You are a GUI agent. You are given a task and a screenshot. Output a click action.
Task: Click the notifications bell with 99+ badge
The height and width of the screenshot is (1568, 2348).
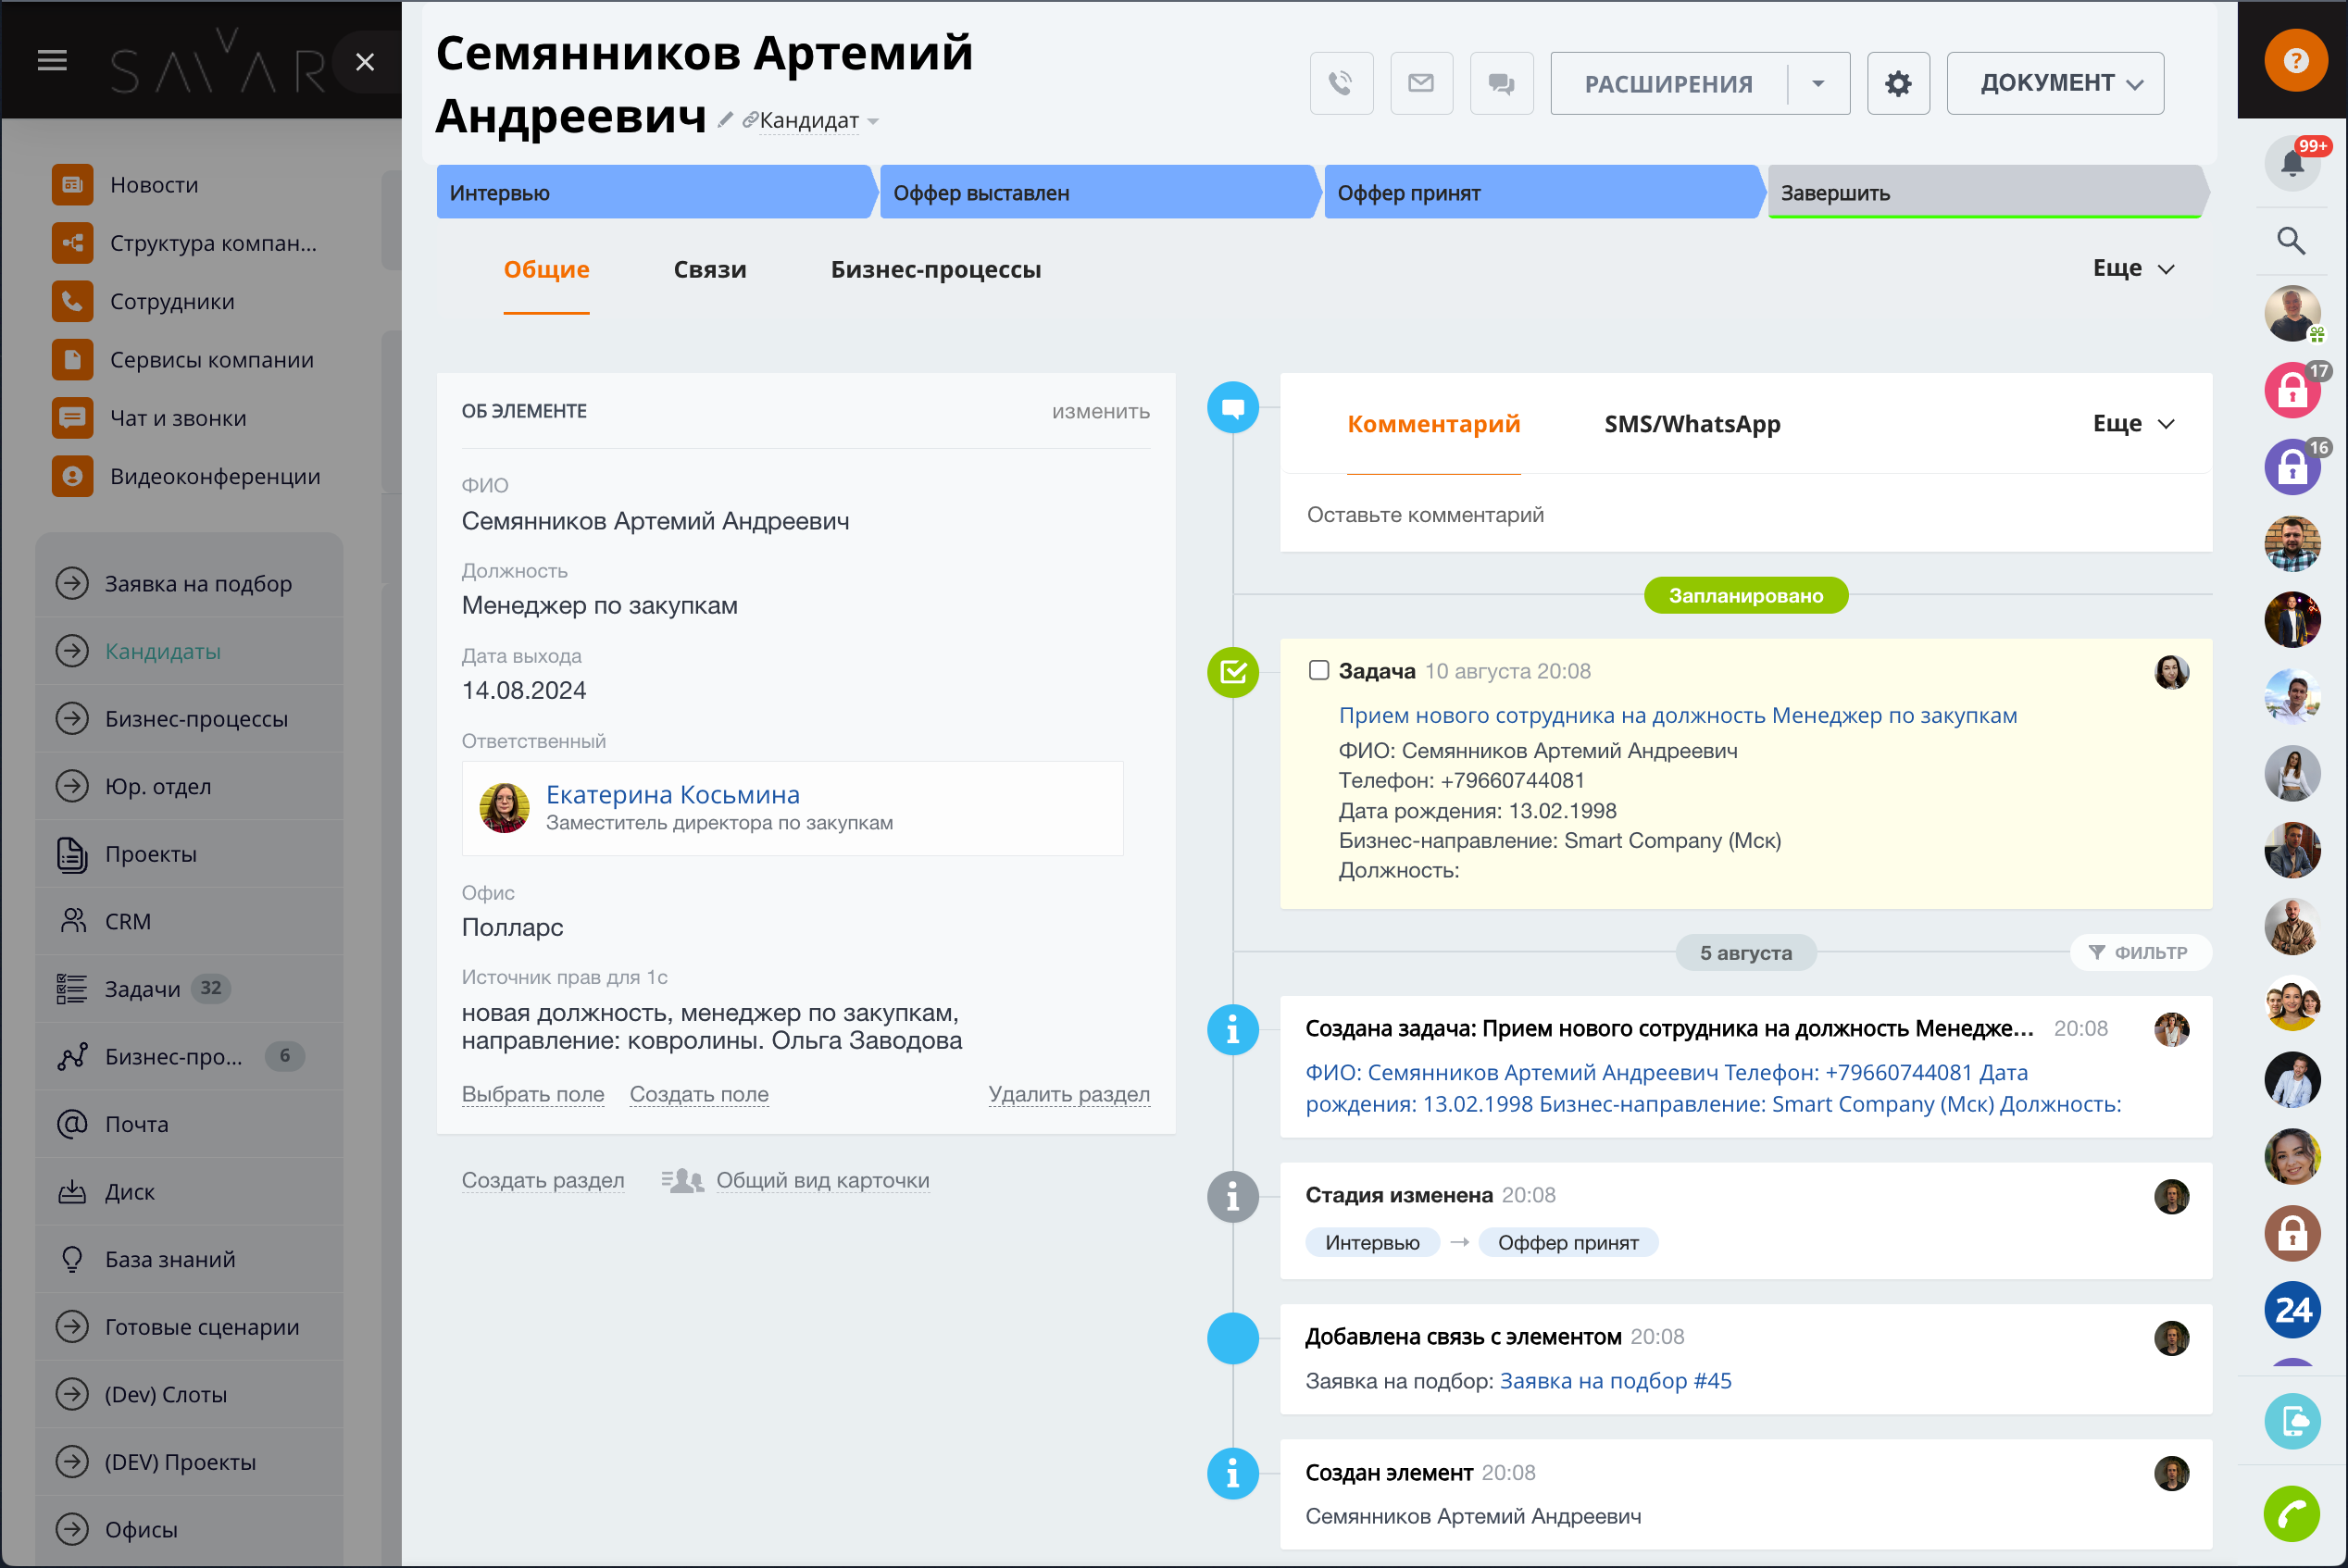tap(2292, 163)
